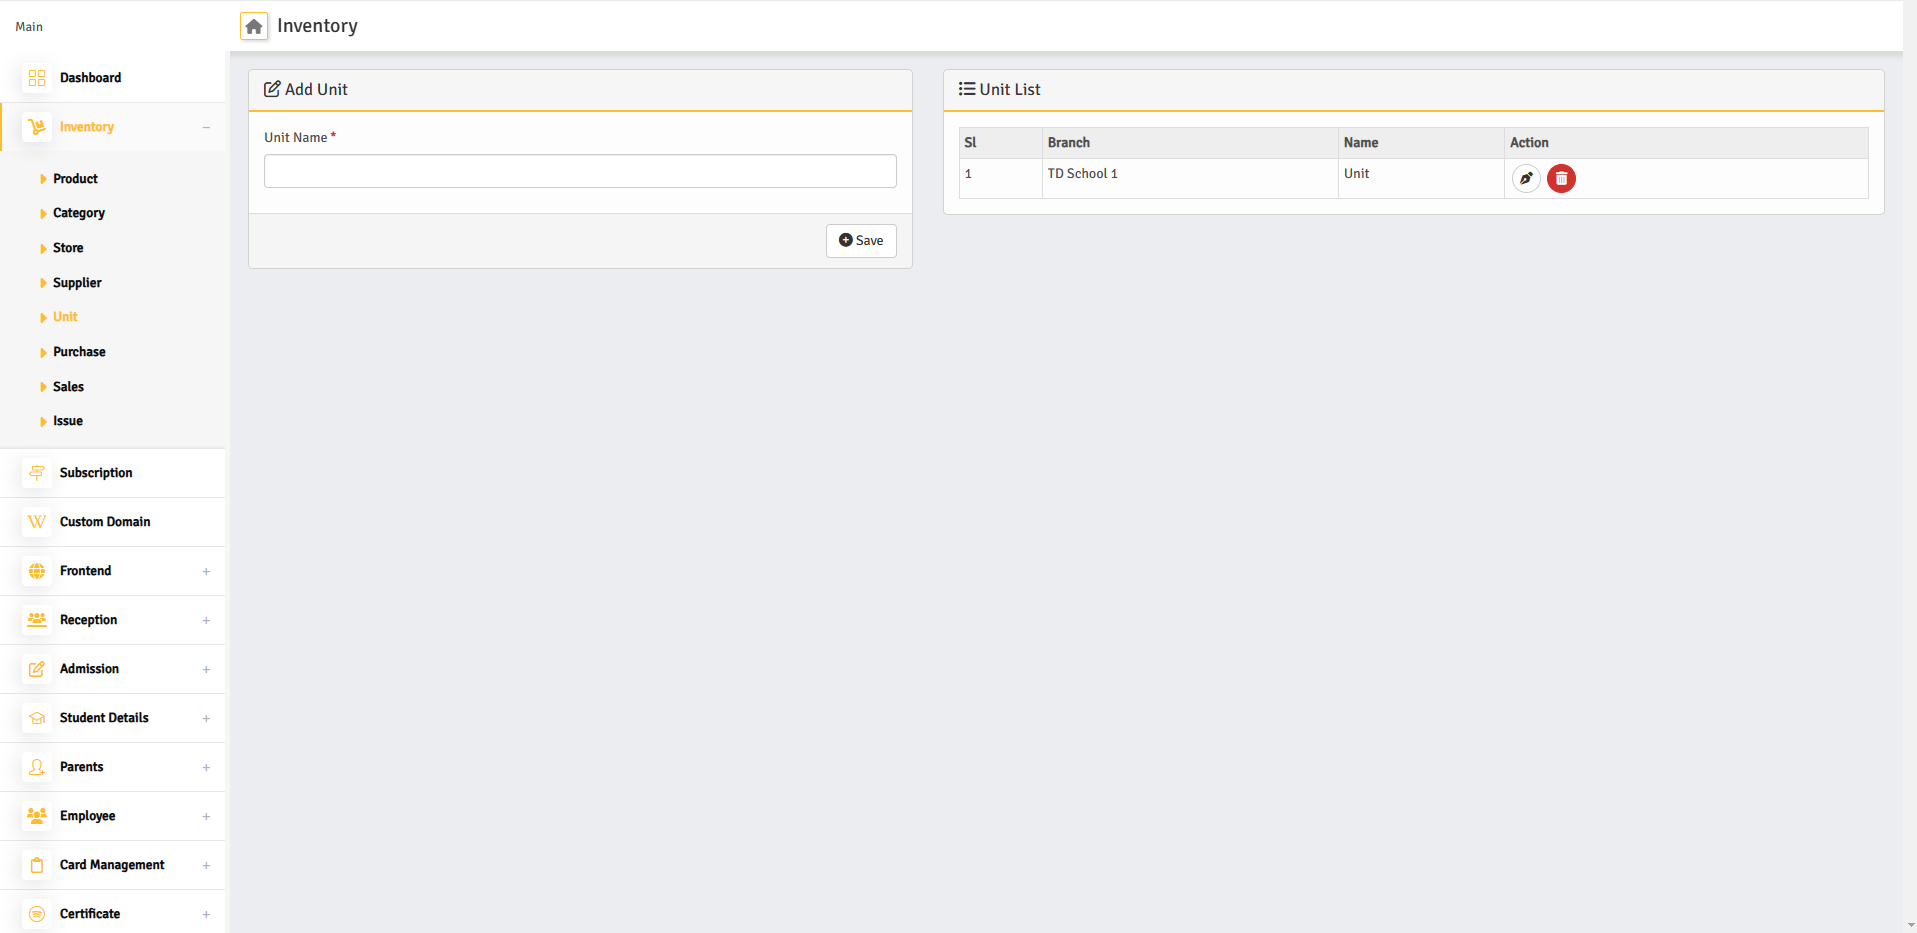1917x933 pixels.
Task: Click the edit pen icon for Unit row
Action: point(1525,179)
